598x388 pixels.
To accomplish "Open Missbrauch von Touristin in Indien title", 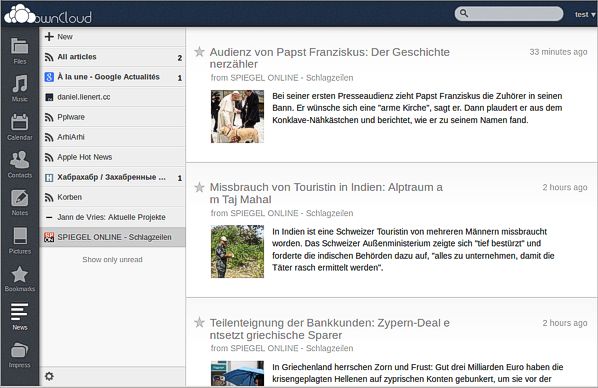I will click(x=326, y=193).
